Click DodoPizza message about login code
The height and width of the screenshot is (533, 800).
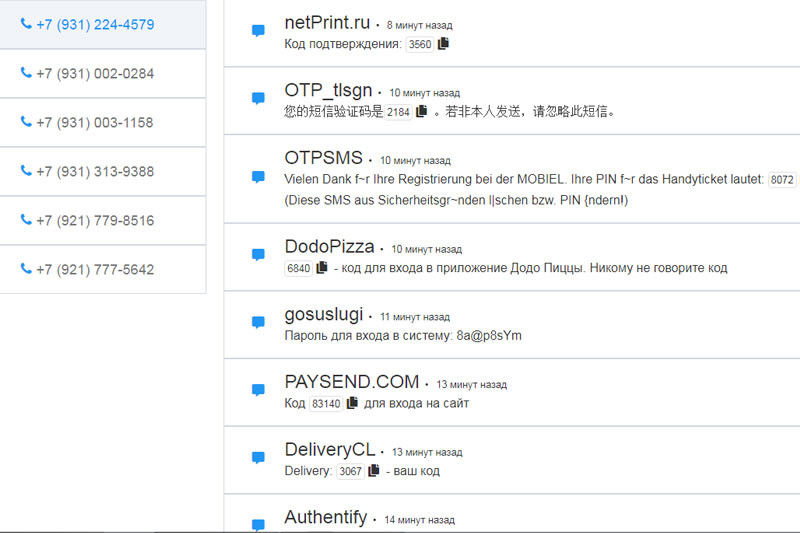(x=531, y=268)
